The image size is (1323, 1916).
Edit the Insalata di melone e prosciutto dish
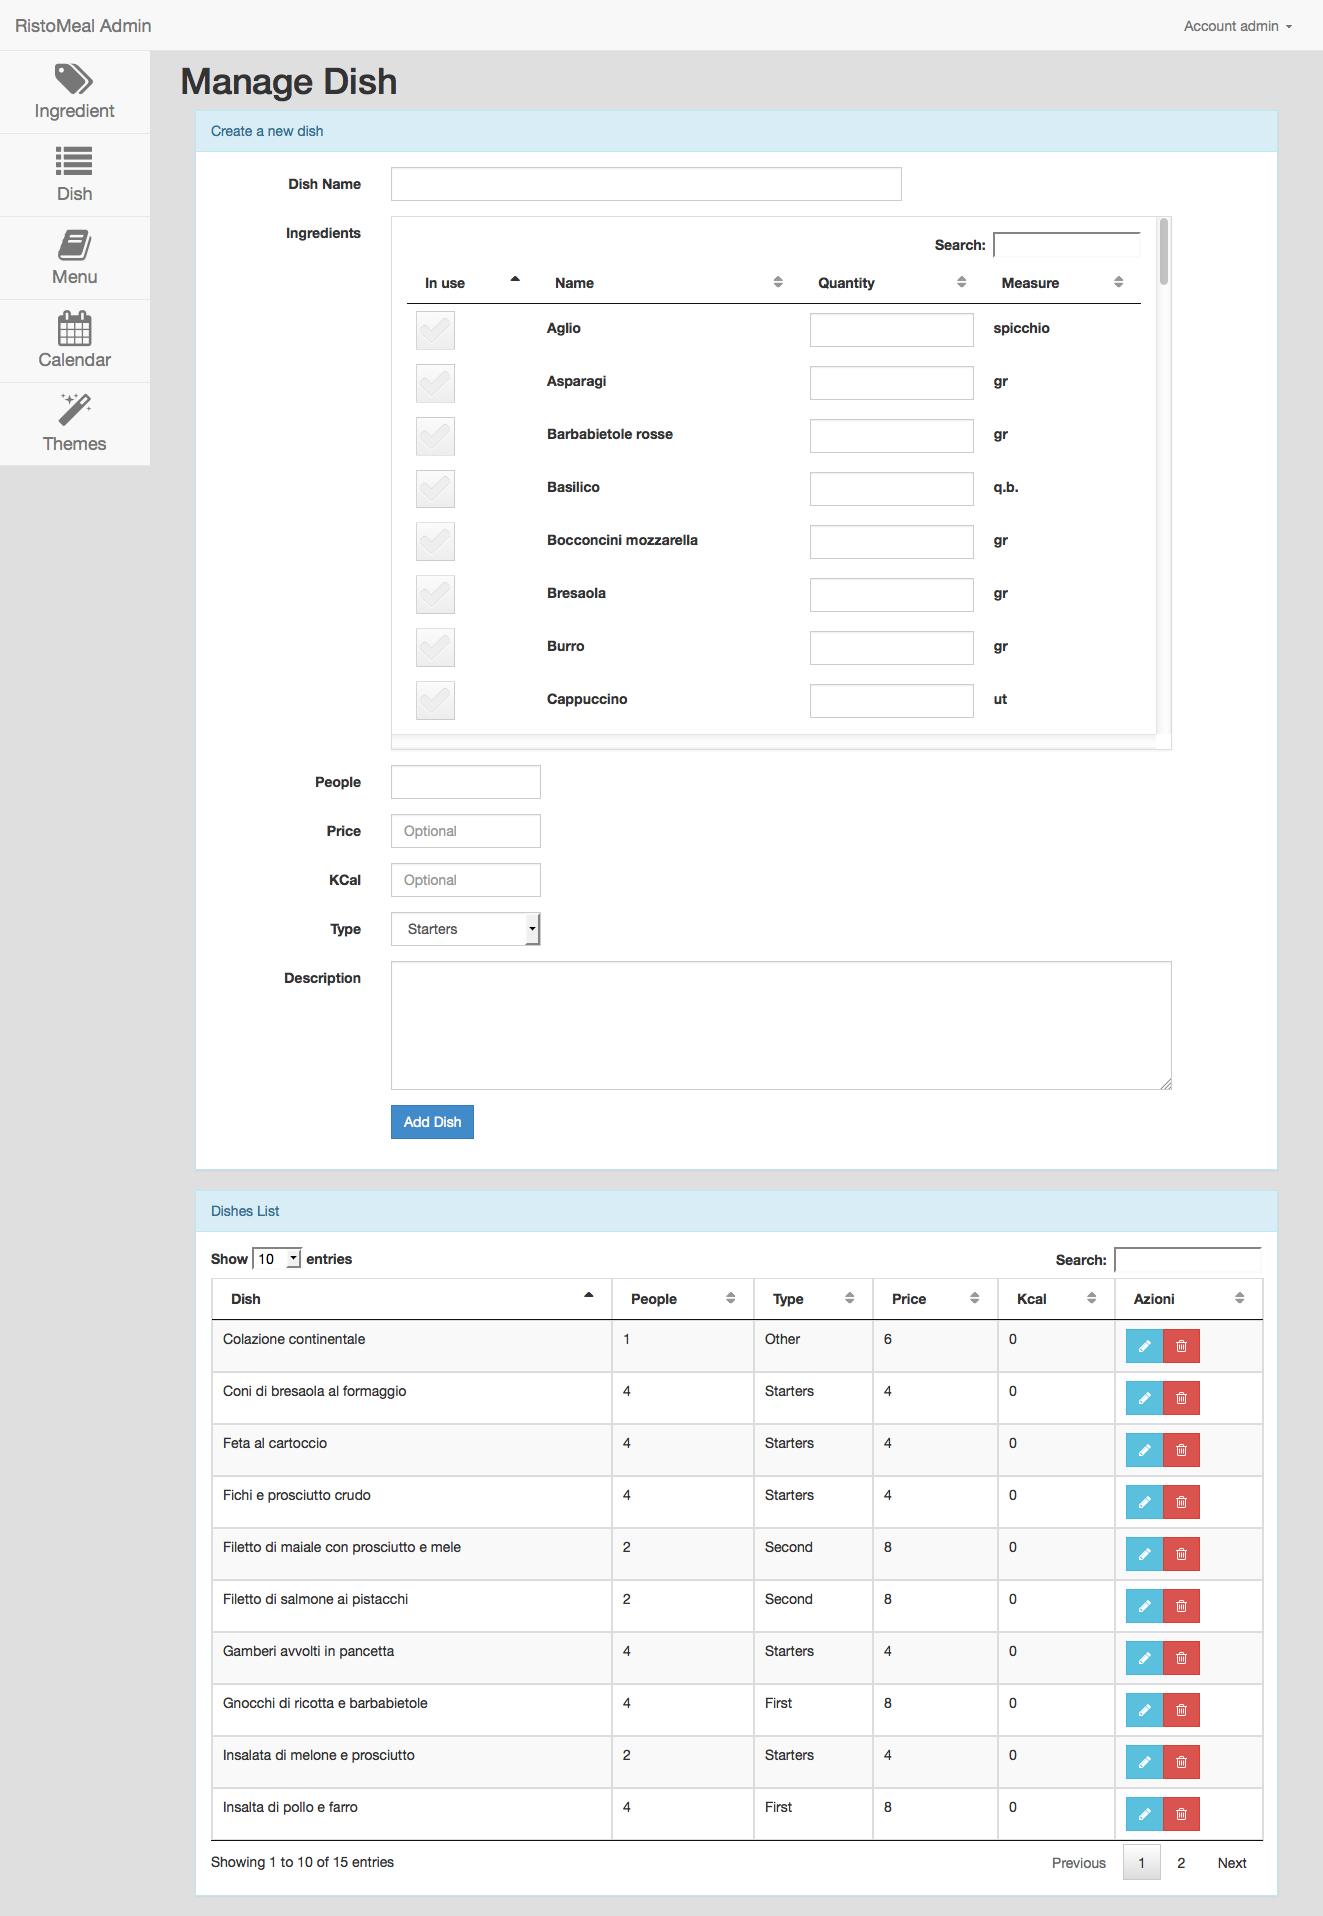pos(1144,1762)
